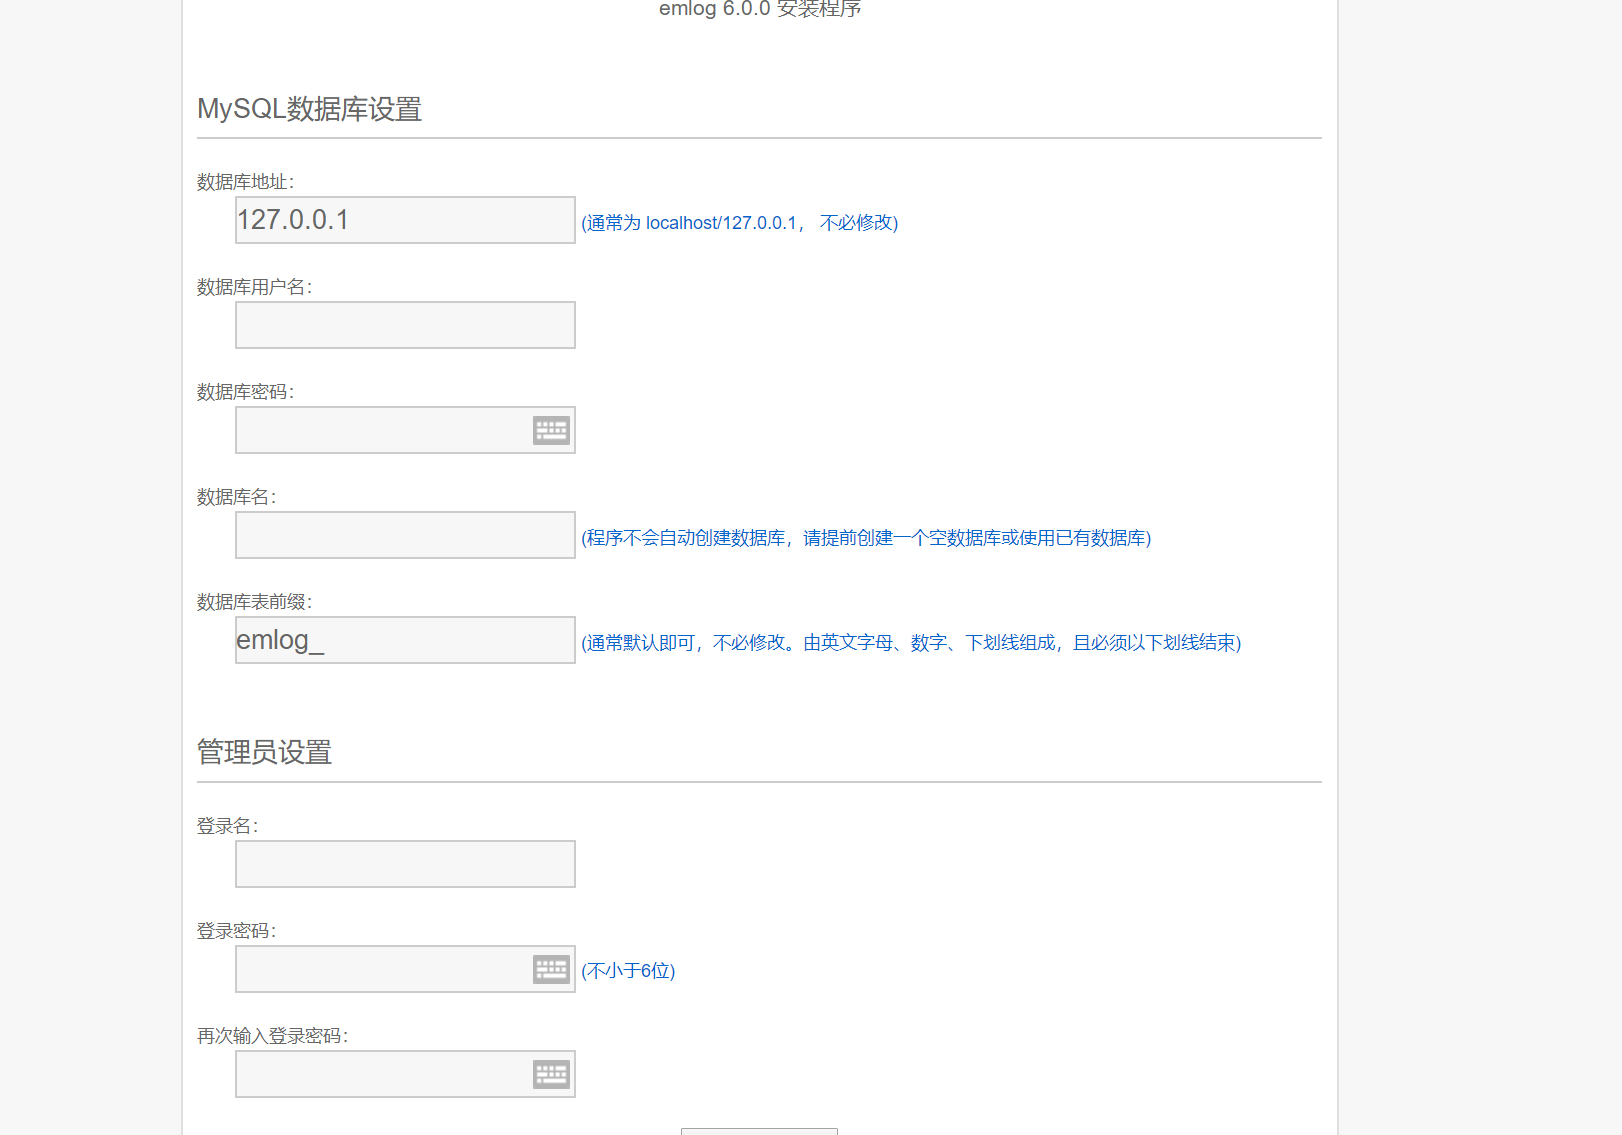
Task: Click the table prefix underscore rule hint
Action: [910, 643]
